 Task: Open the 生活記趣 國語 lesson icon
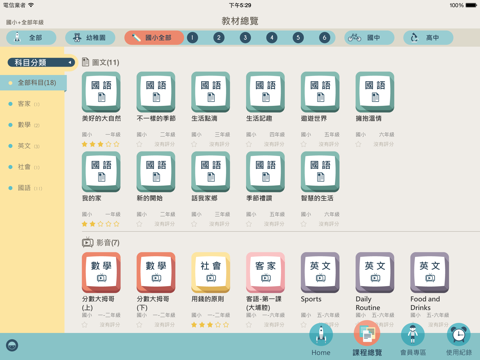pos(265,92)
